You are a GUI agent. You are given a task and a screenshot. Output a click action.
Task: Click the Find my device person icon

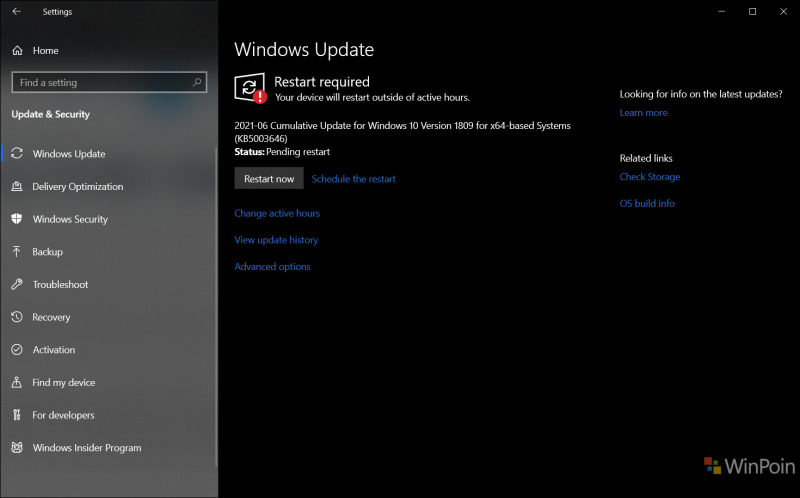pyautogui.click(x=17, y=382)
